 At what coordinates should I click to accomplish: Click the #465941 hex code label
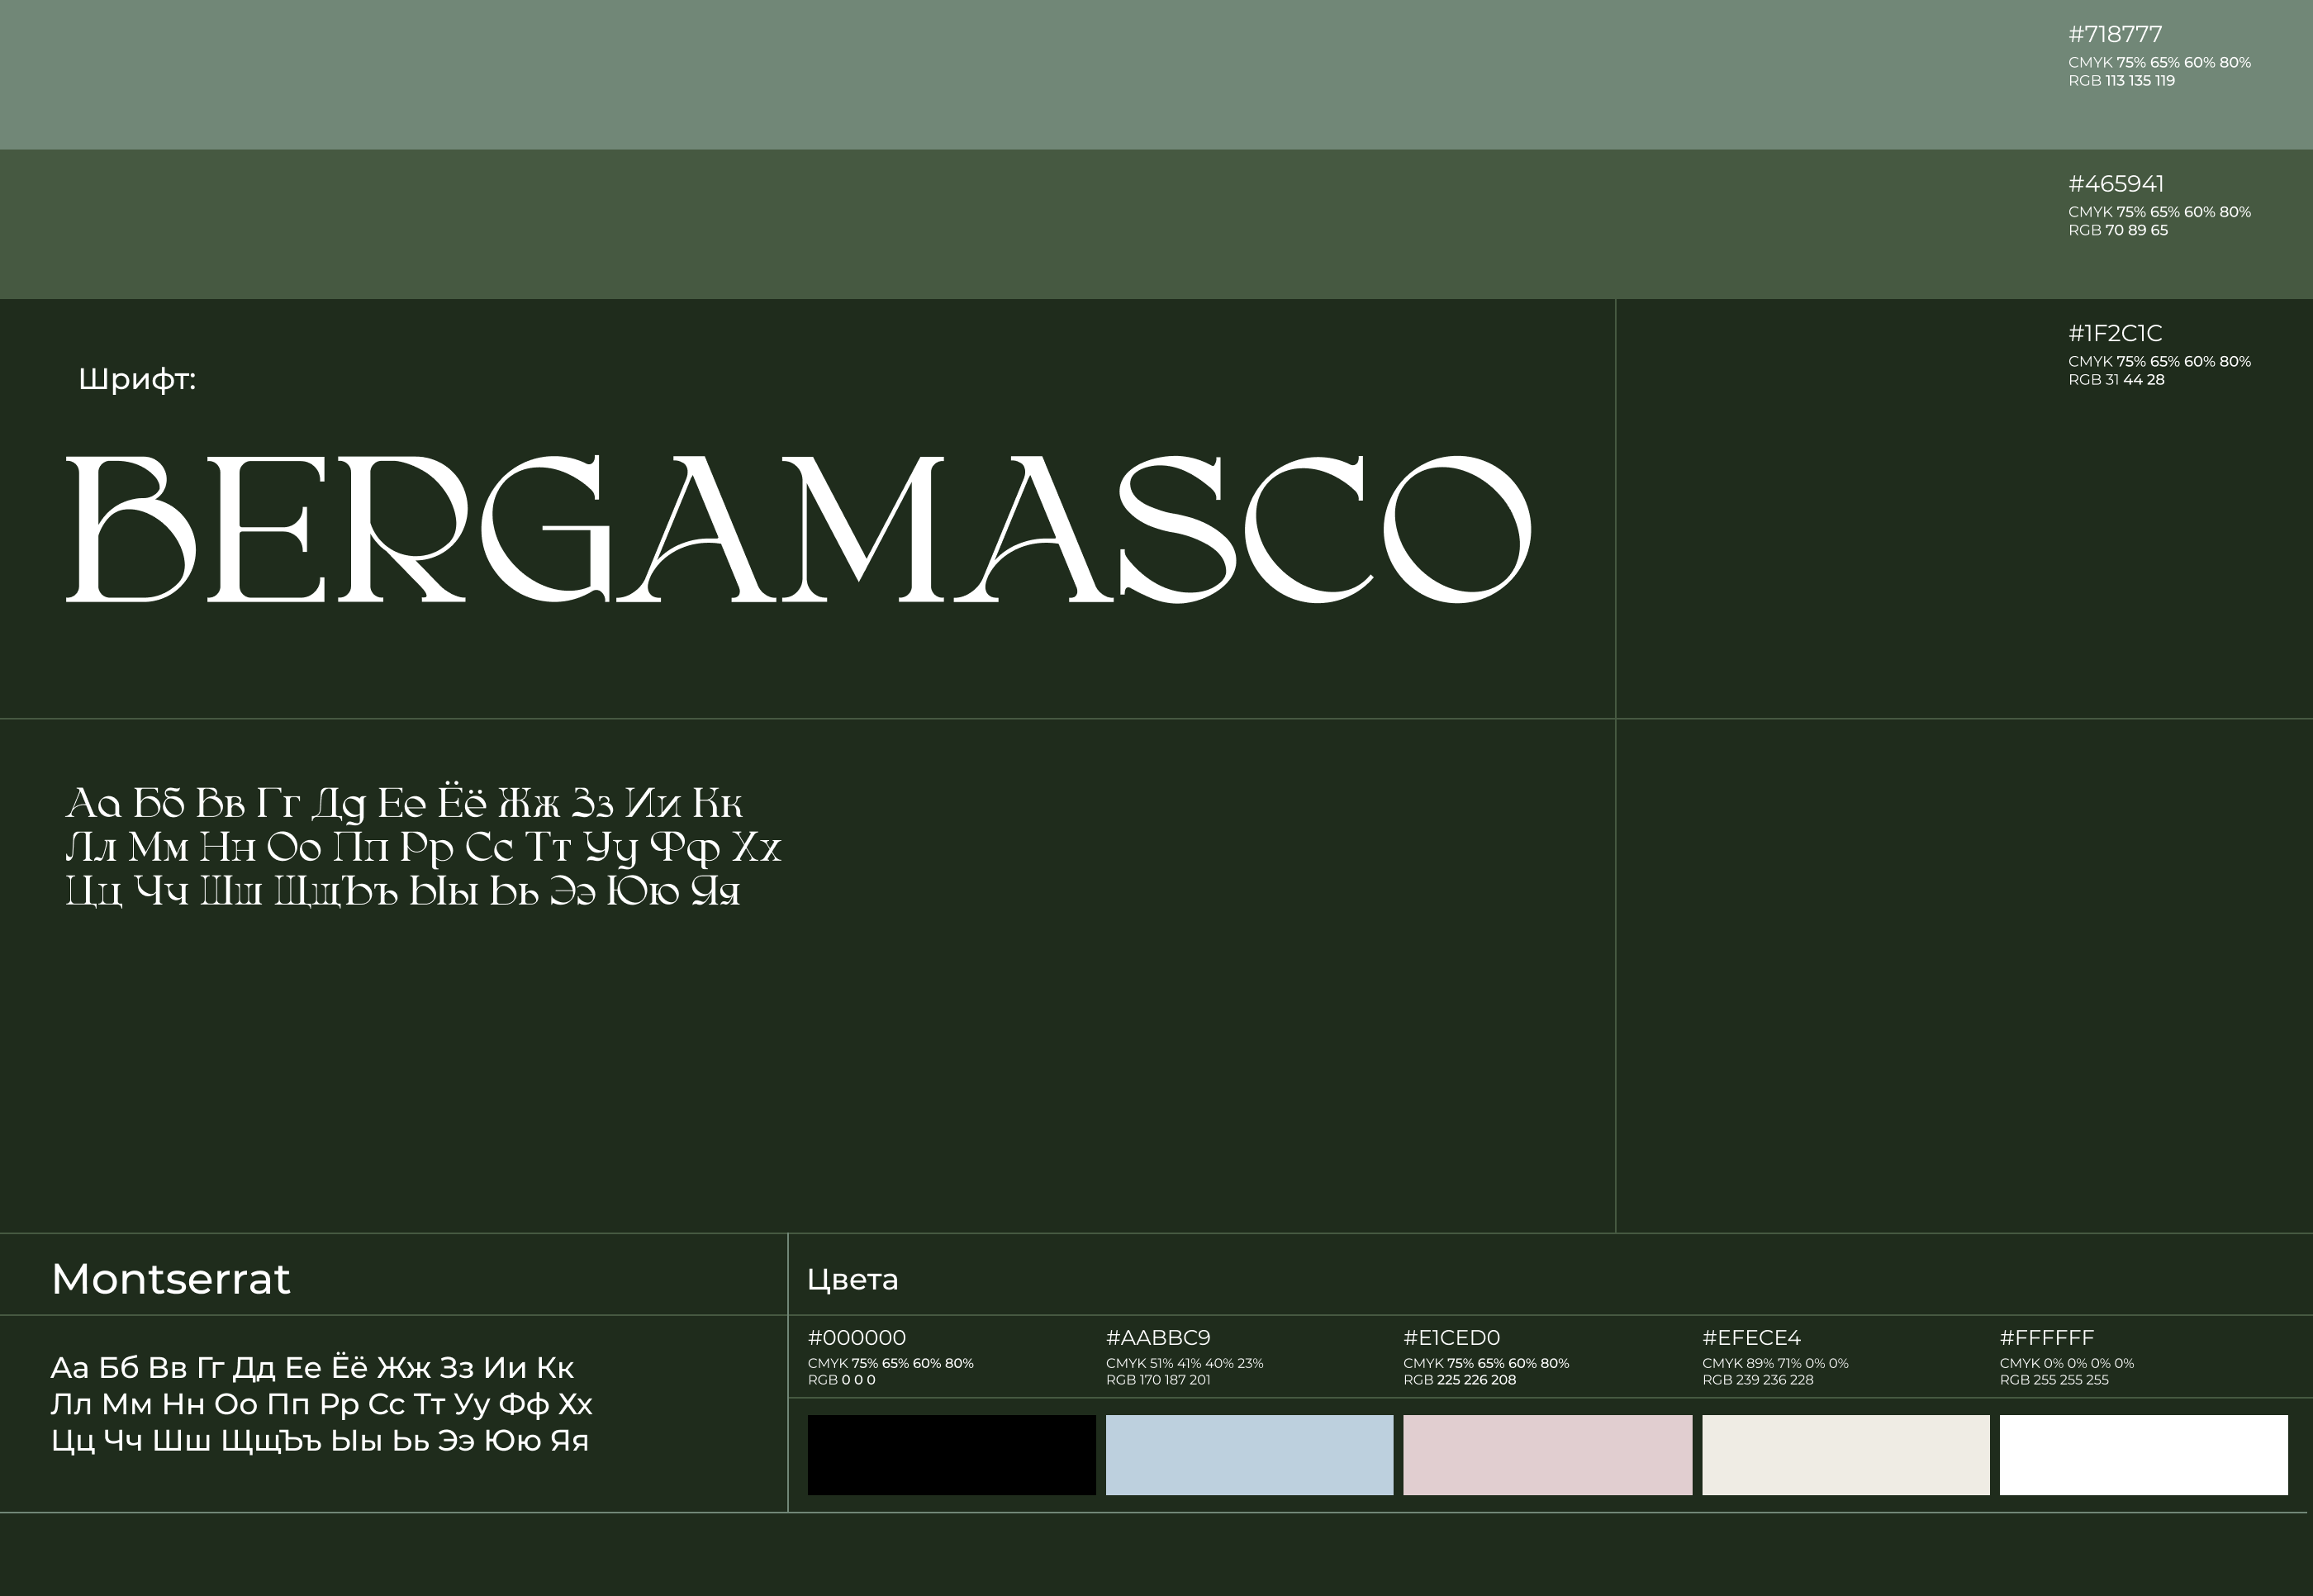[x=2115, y=184]
